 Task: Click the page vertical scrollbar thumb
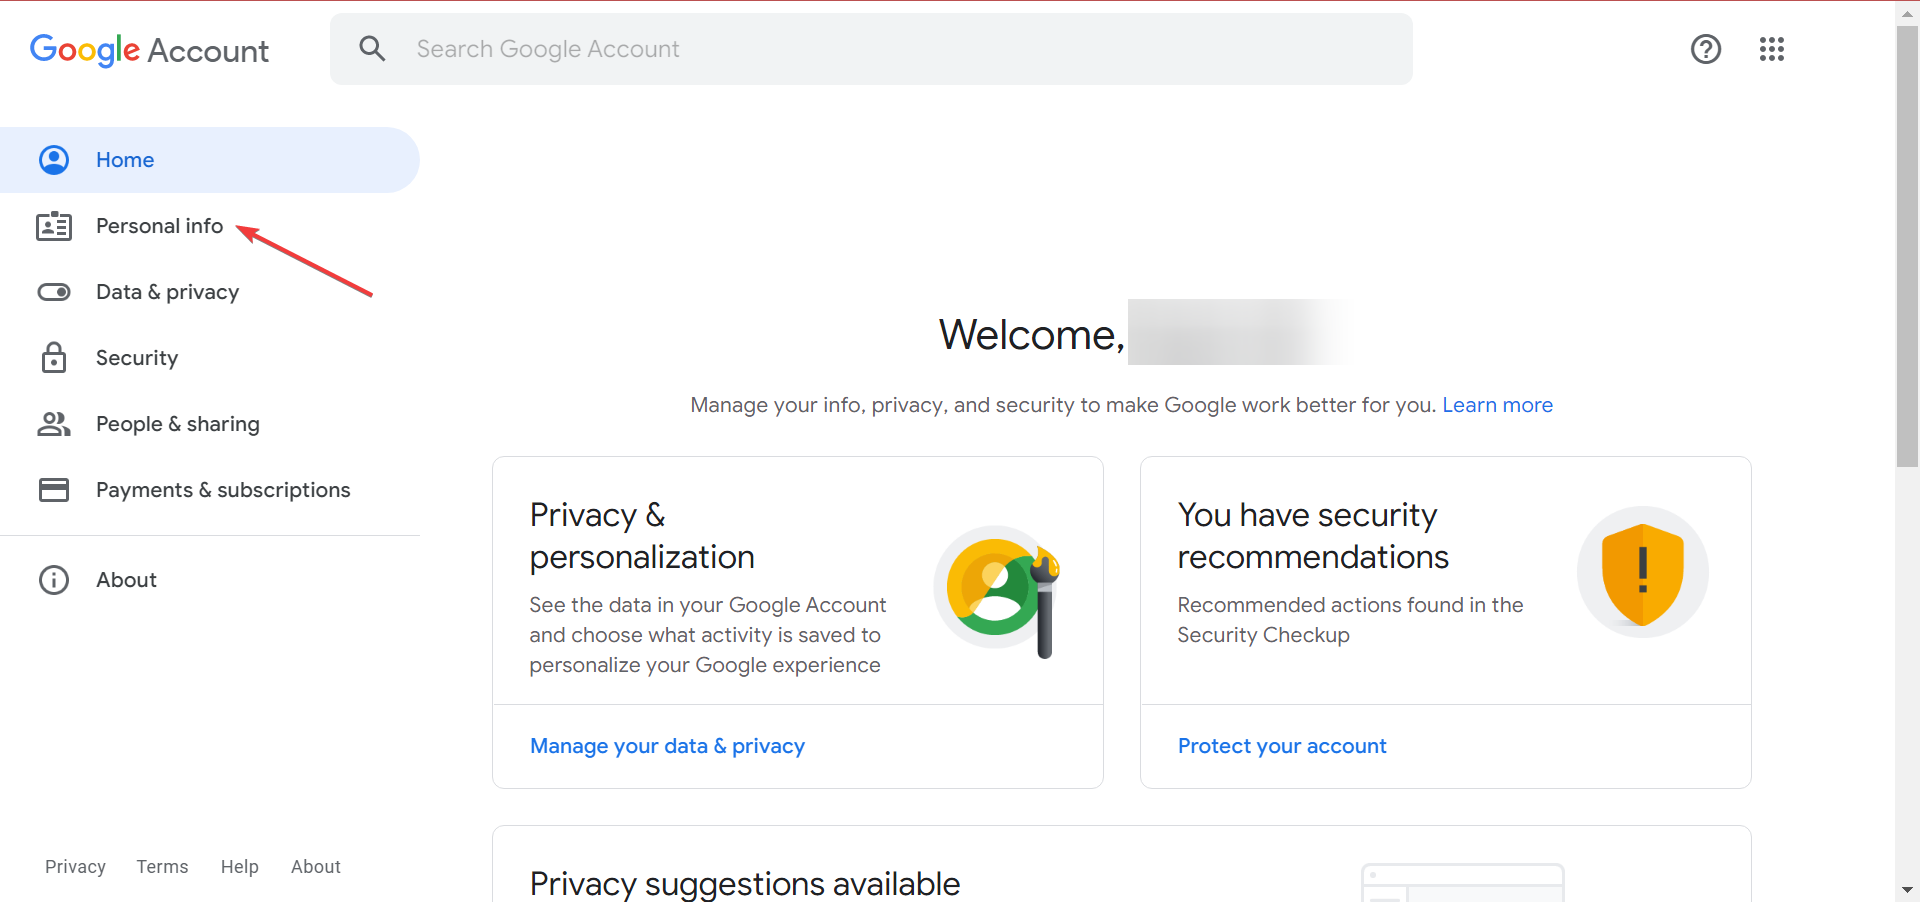(1907, 246)
